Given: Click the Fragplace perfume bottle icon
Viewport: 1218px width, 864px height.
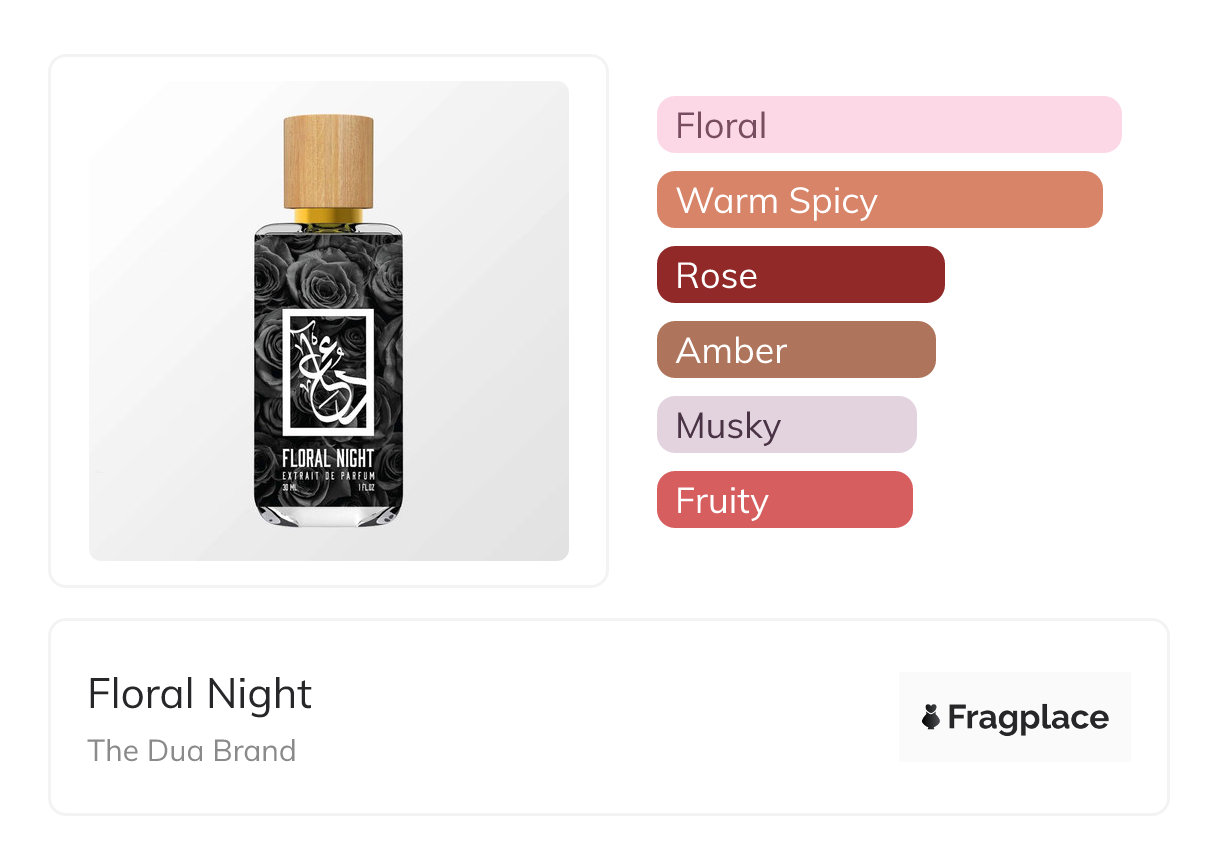Looking at the screenshot, I should point(931,717).
